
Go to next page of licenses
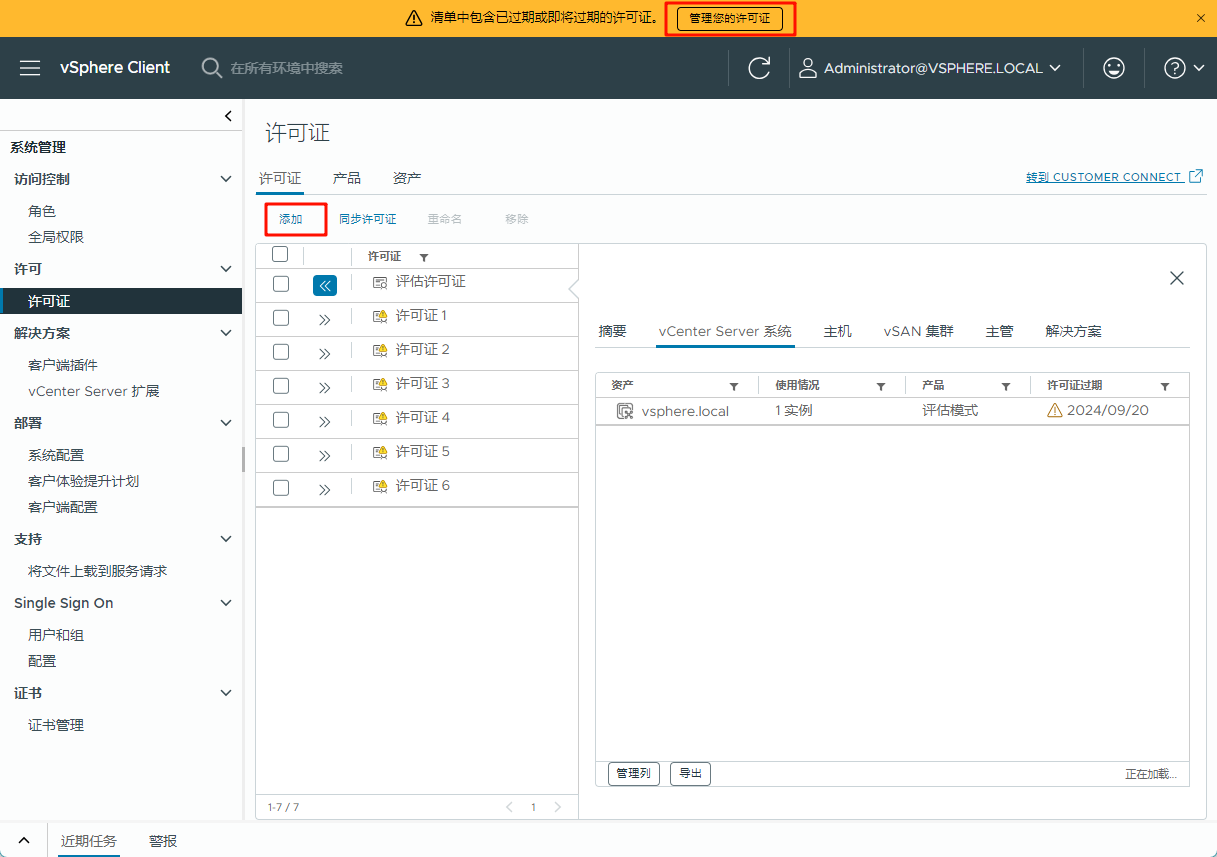click(558, 807)
